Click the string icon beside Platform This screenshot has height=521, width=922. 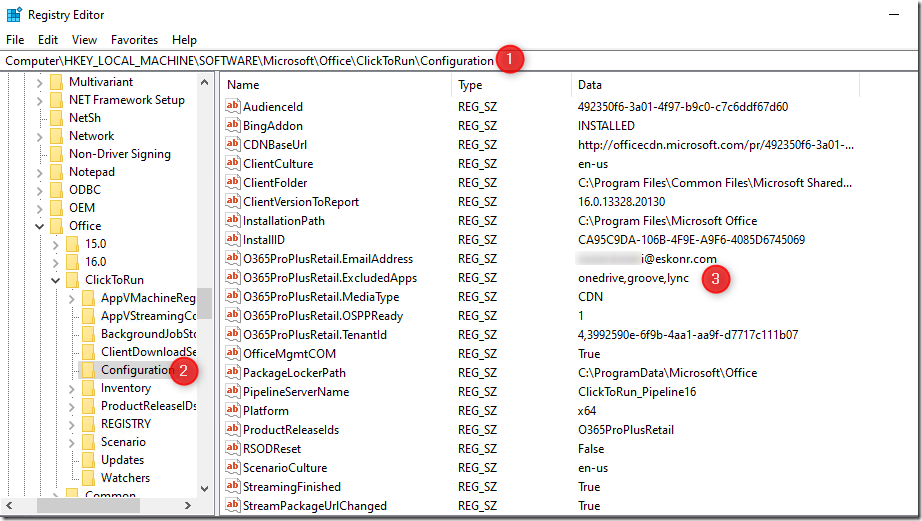(233, 410)
